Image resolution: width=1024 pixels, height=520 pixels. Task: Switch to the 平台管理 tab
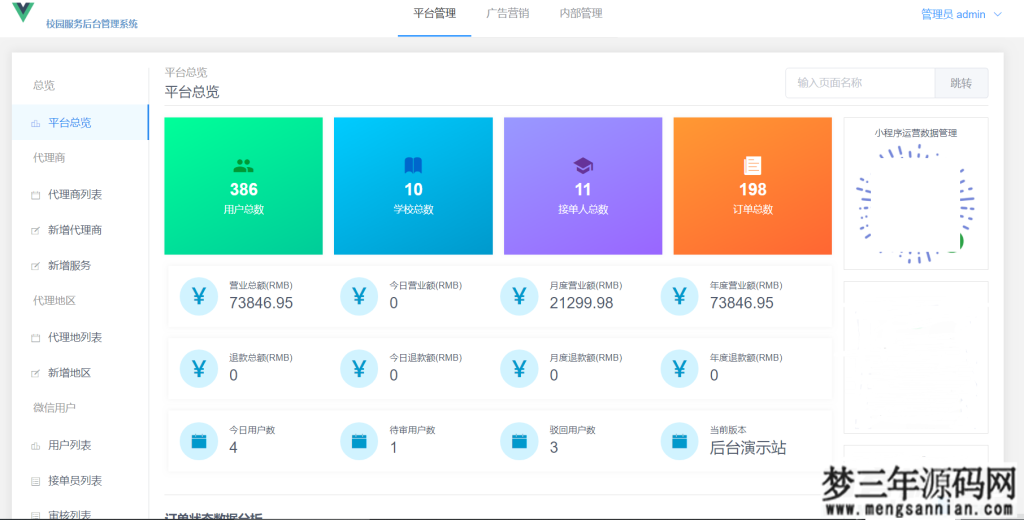(x=434, y=14)
